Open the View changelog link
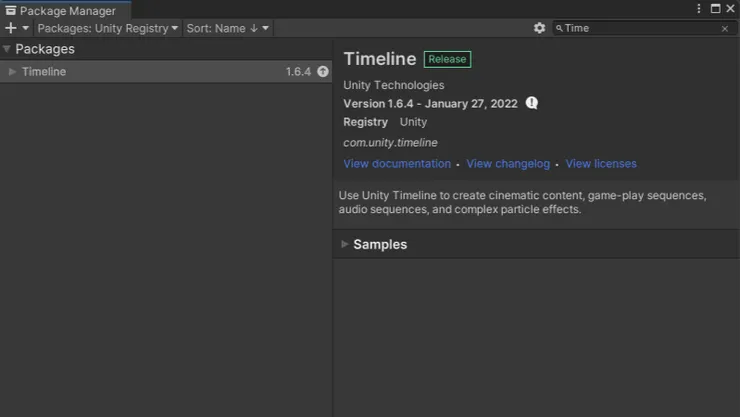The image size is (740, 417). click(508, 164)
